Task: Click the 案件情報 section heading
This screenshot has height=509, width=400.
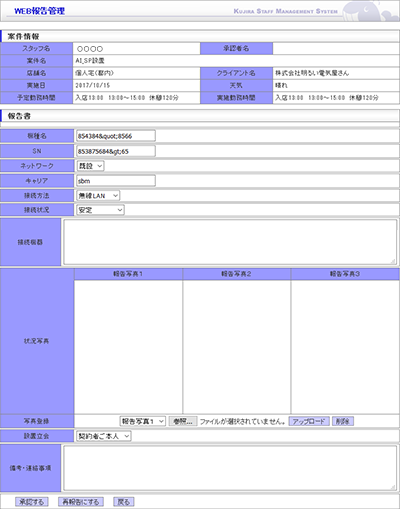Action: 23,36
